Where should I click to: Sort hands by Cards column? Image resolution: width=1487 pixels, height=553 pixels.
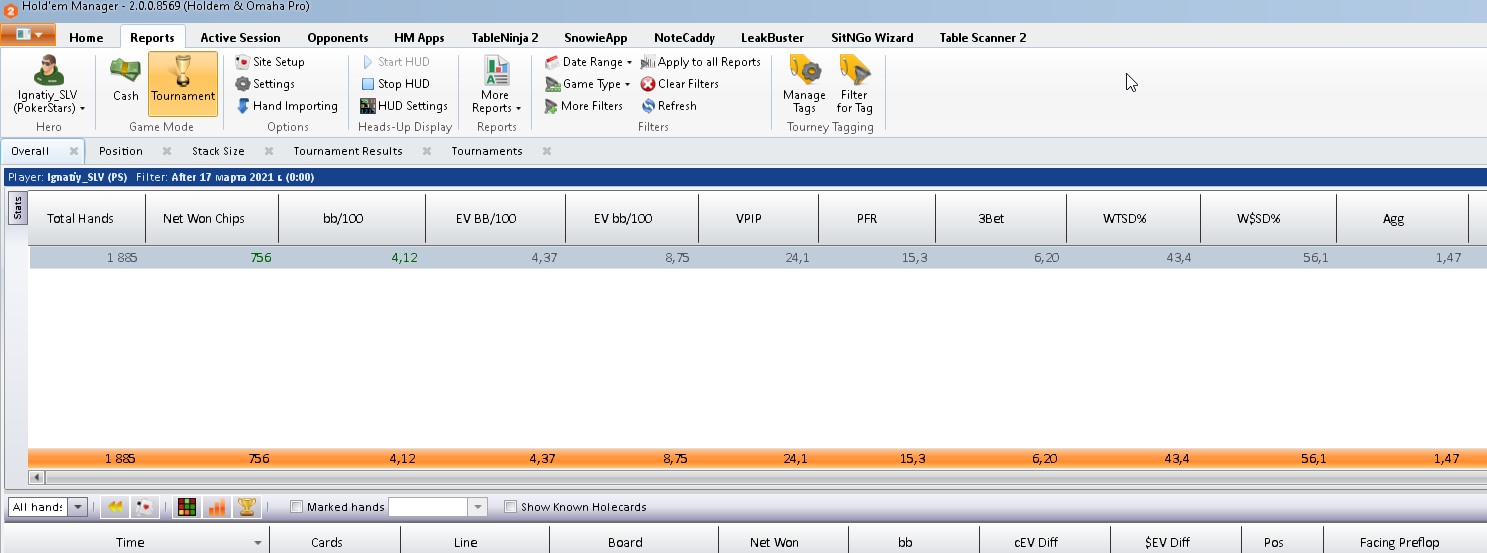335,542
